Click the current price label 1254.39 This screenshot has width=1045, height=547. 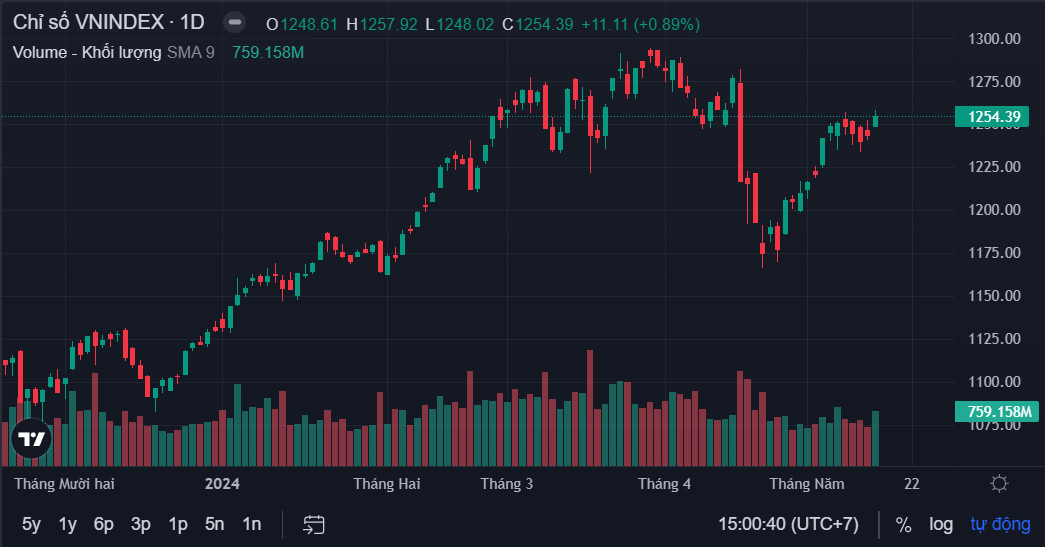coord(992,117)
